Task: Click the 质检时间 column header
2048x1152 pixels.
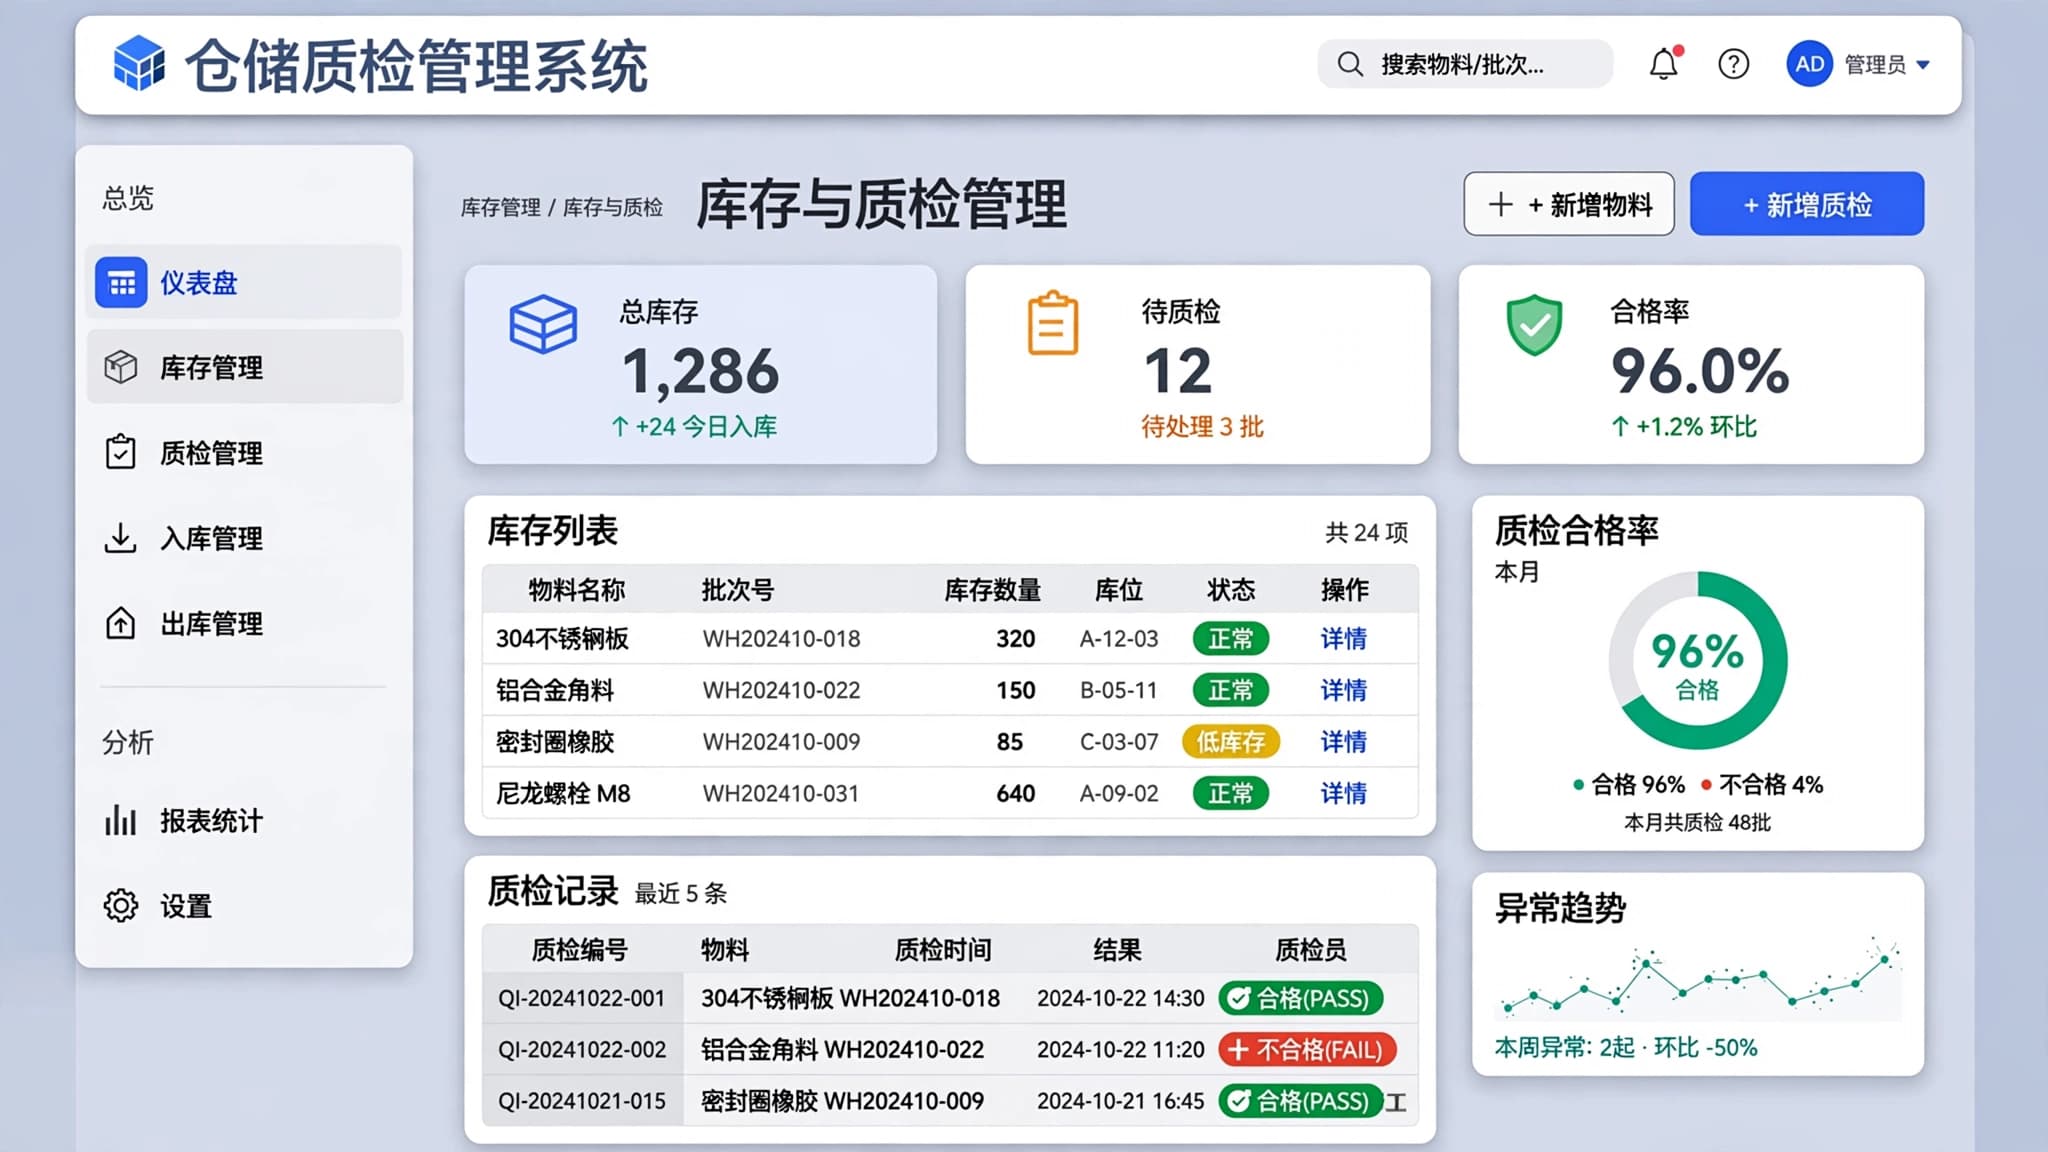Action: pyautogui.click(x=942, y=950)
